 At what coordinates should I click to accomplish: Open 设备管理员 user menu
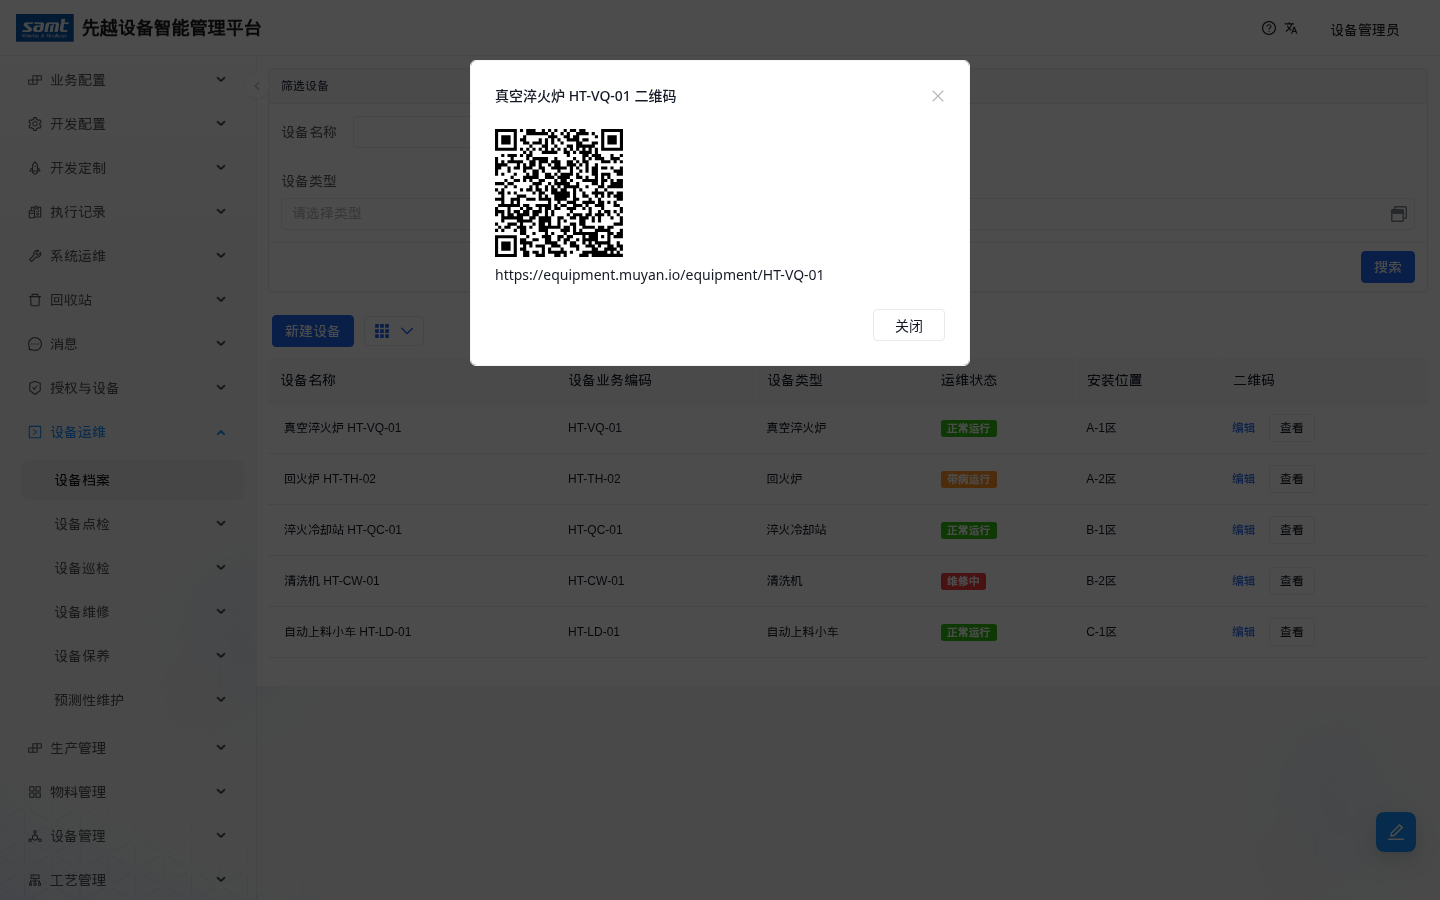(x=1365, y=30)
